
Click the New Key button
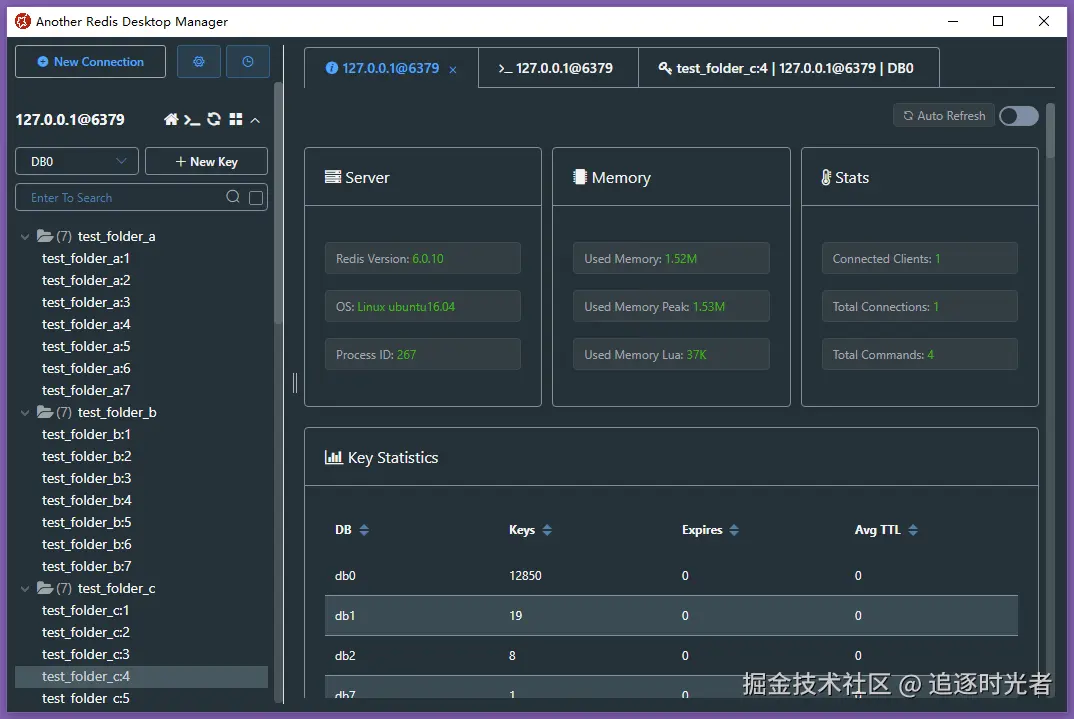pos(206,162)
